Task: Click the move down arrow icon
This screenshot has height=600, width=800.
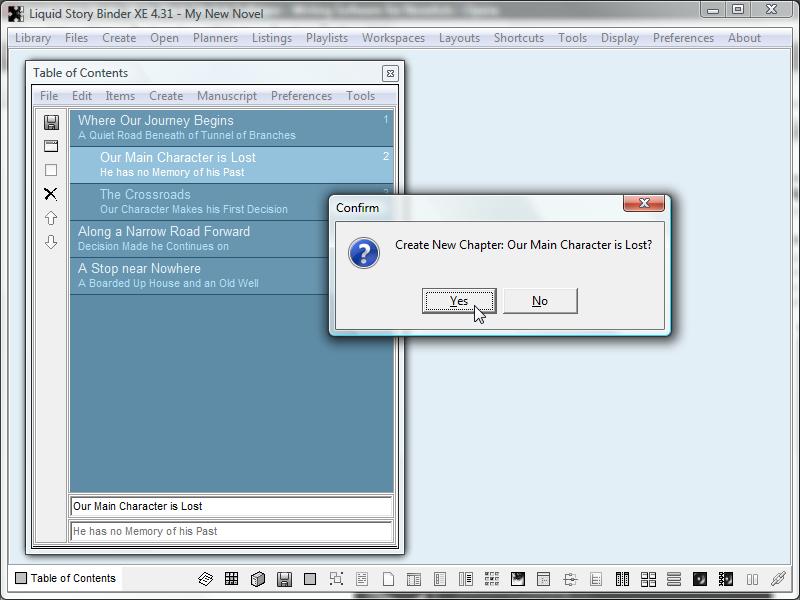Action: point(51,242)
